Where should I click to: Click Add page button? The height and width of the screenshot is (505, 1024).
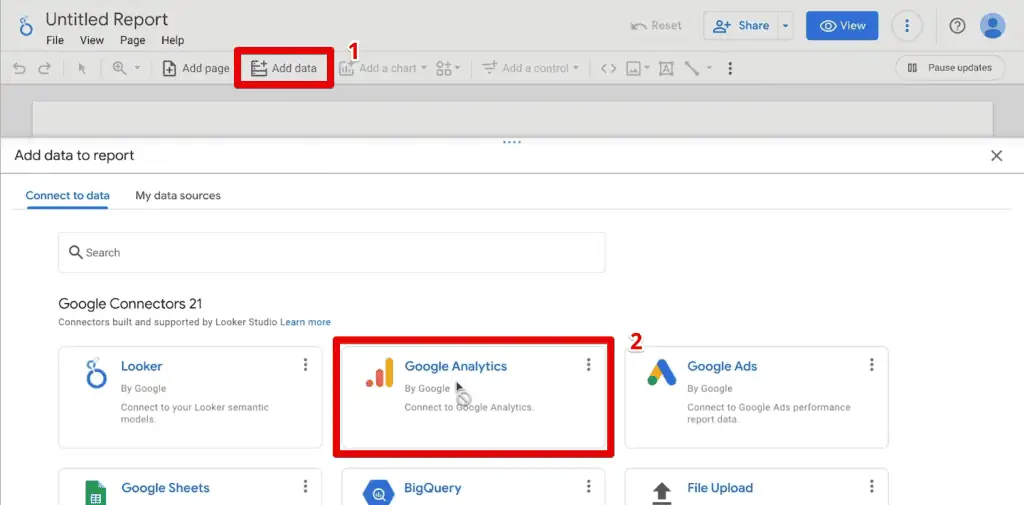196,68
